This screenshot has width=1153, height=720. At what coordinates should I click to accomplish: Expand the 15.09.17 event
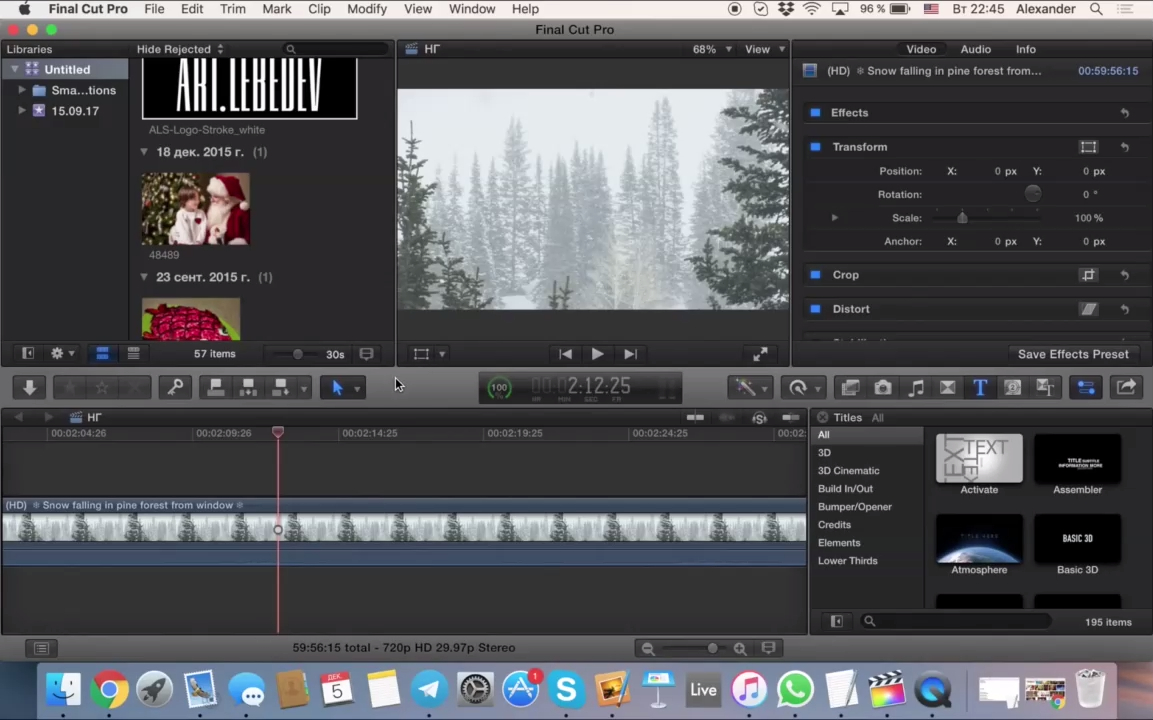[x=21, y=110]
